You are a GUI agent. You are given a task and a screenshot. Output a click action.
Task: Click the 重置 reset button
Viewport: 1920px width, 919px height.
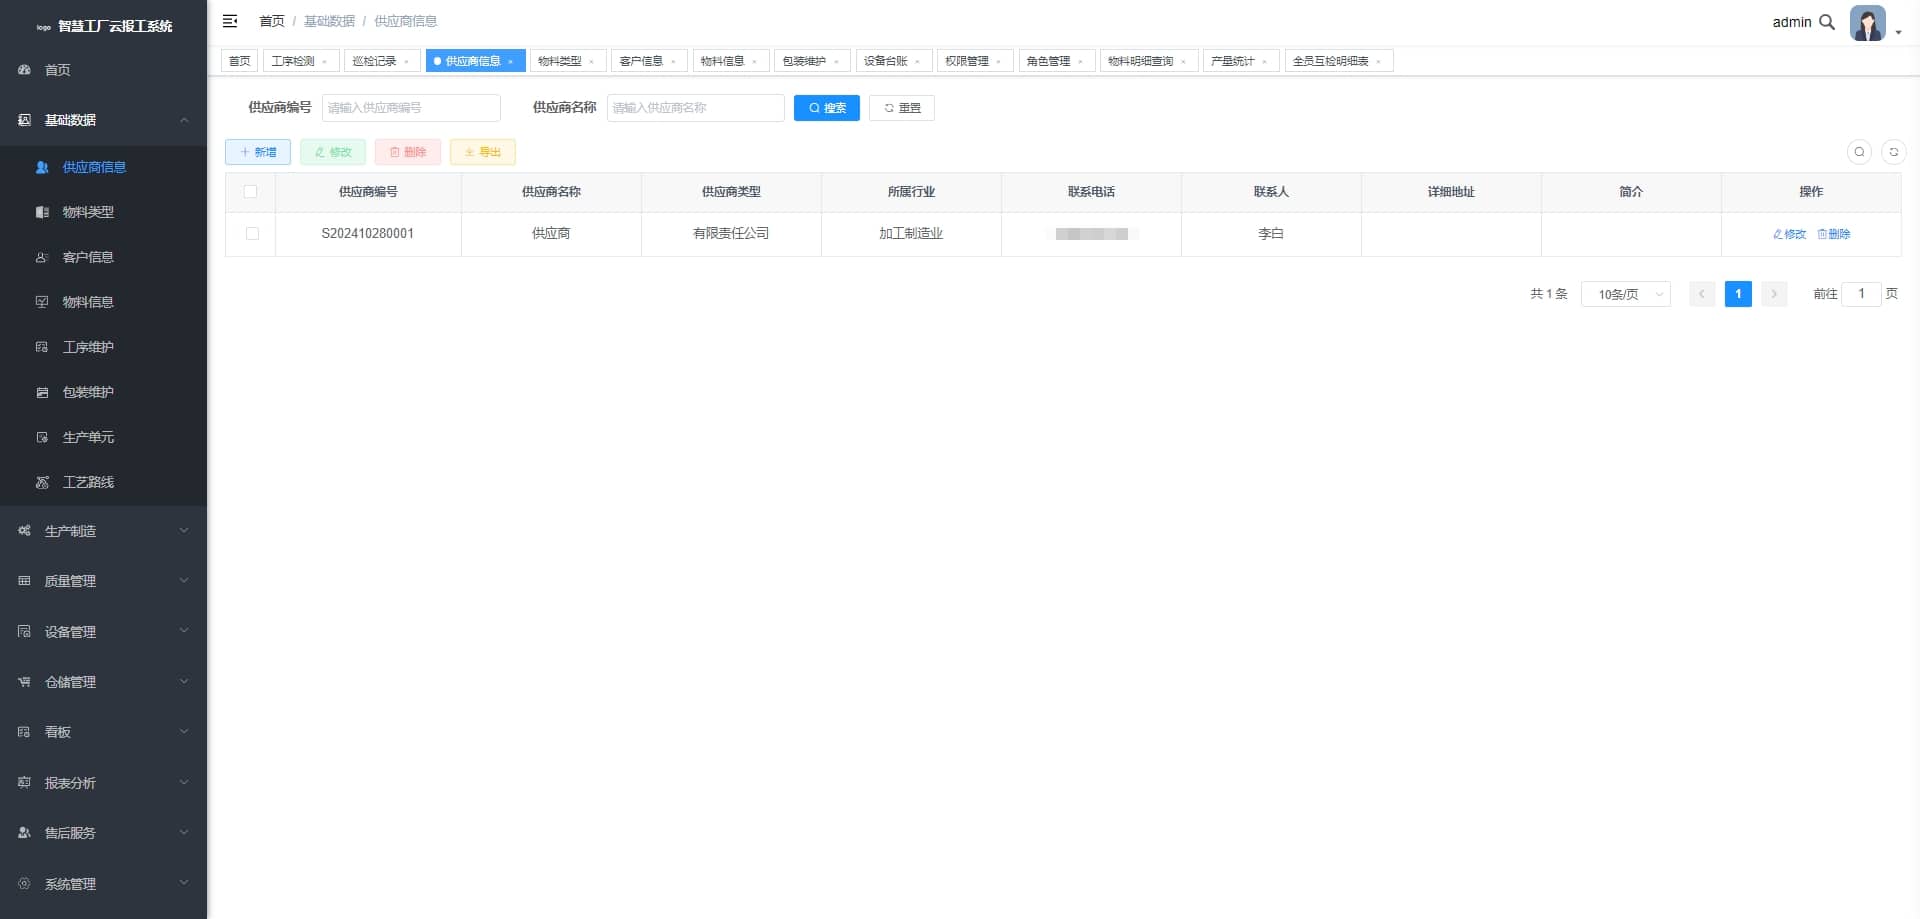[902, 108]
